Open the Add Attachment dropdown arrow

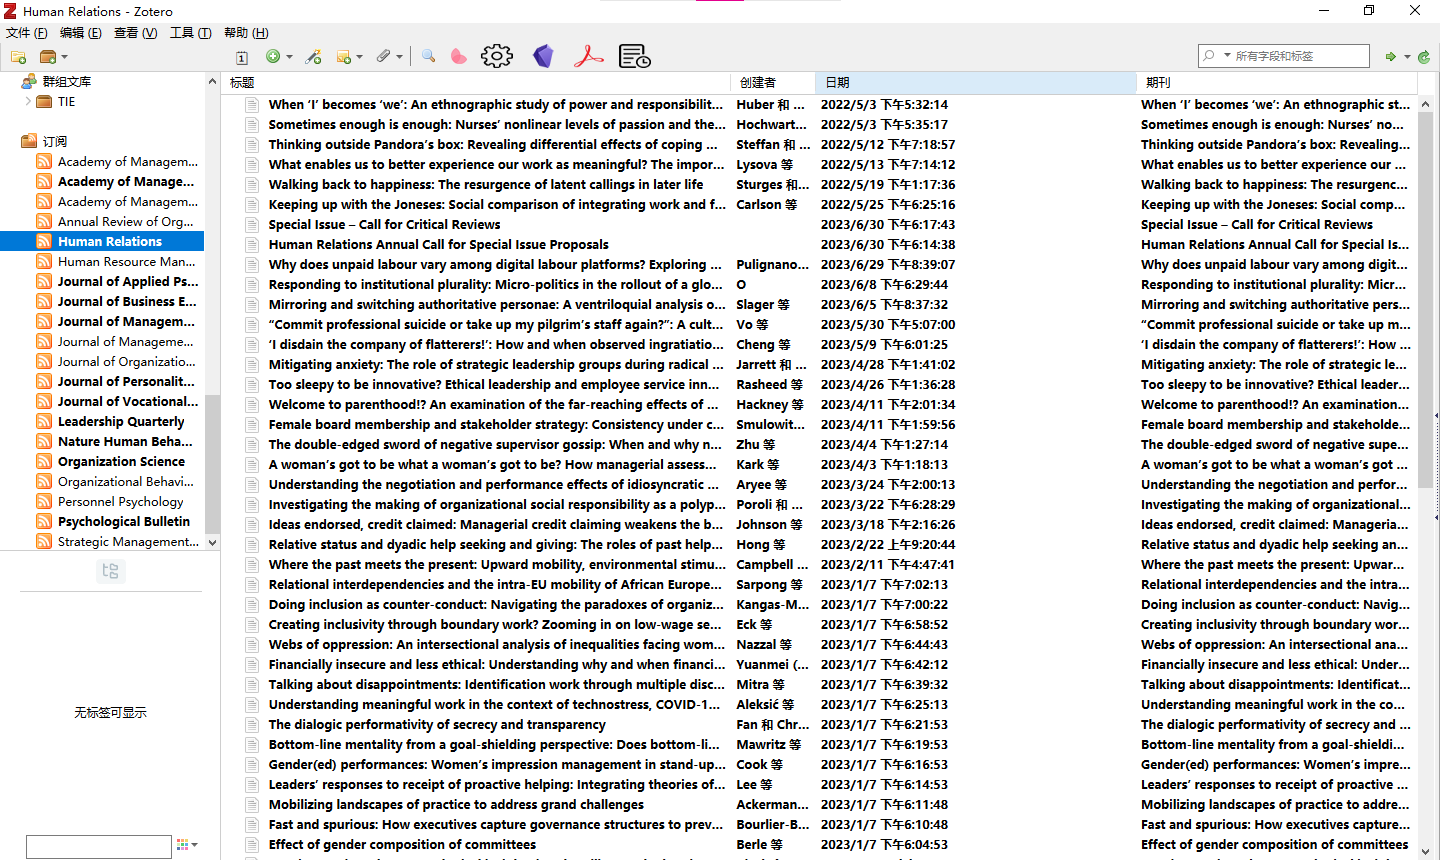(x=399, y=57)
